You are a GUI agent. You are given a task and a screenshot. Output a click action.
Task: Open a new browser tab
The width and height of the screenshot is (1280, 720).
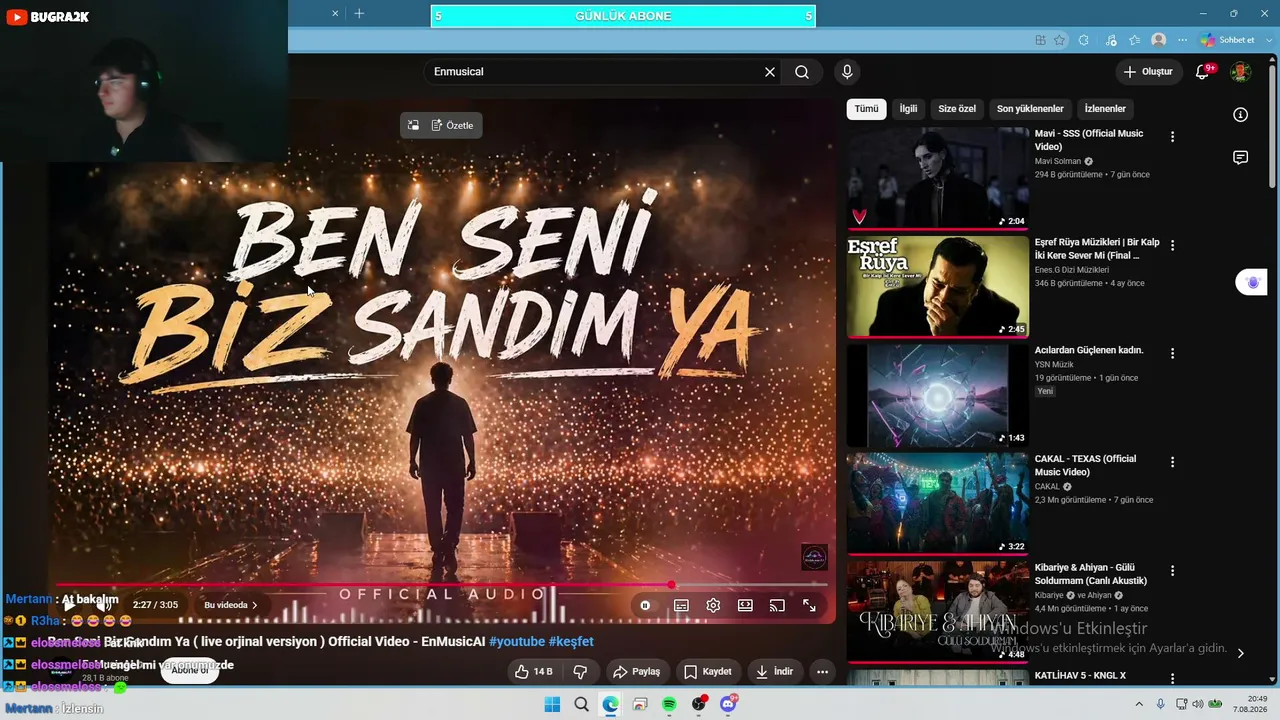point(359,13)
